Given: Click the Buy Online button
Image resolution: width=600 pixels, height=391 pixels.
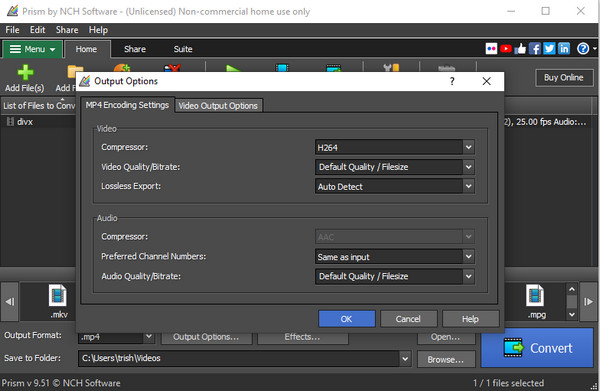Looking at the screenshot, I should click(564, 78).
